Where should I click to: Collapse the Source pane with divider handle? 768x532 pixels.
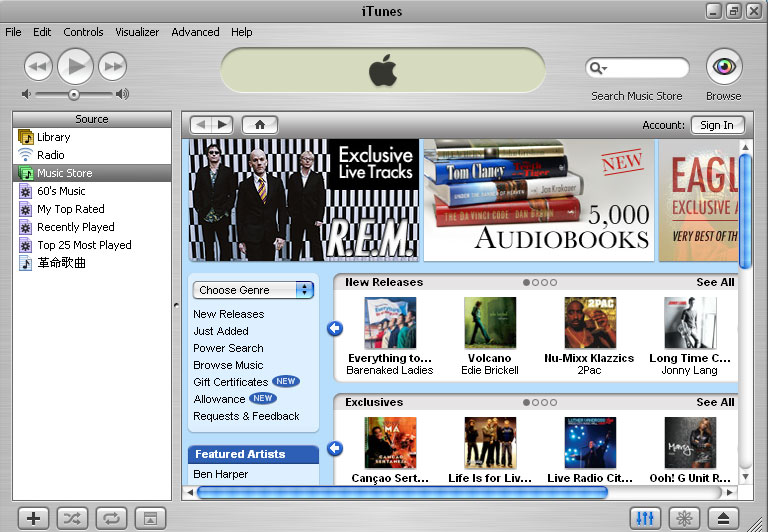point(176,306)
